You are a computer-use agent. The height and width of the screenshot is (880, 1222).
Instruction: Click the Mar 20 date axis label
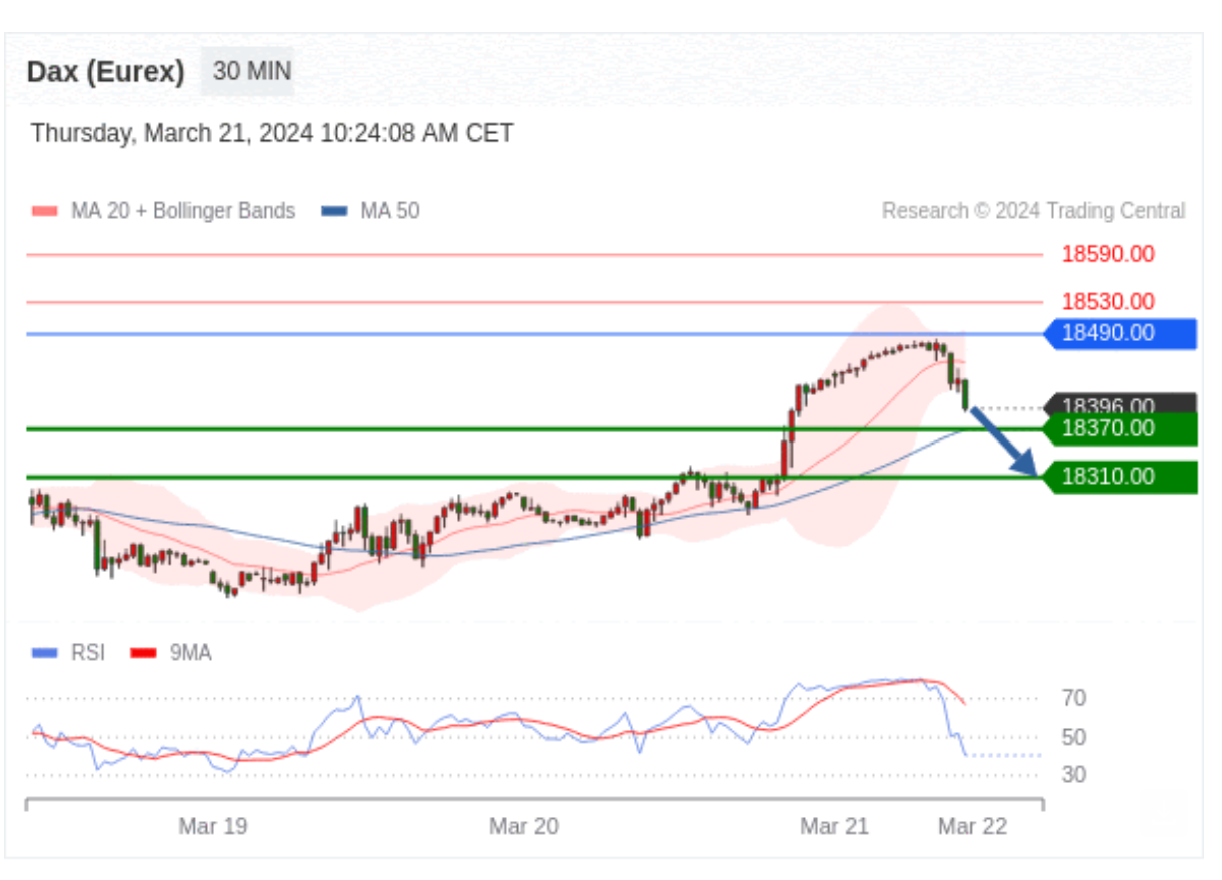[x=524, y=827]
